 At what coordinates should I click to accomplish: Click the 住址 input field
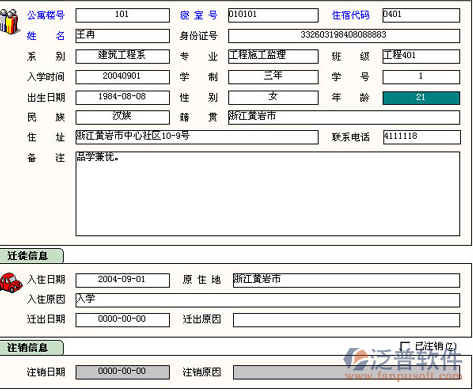pyautogui.click(x=197, y=137)
